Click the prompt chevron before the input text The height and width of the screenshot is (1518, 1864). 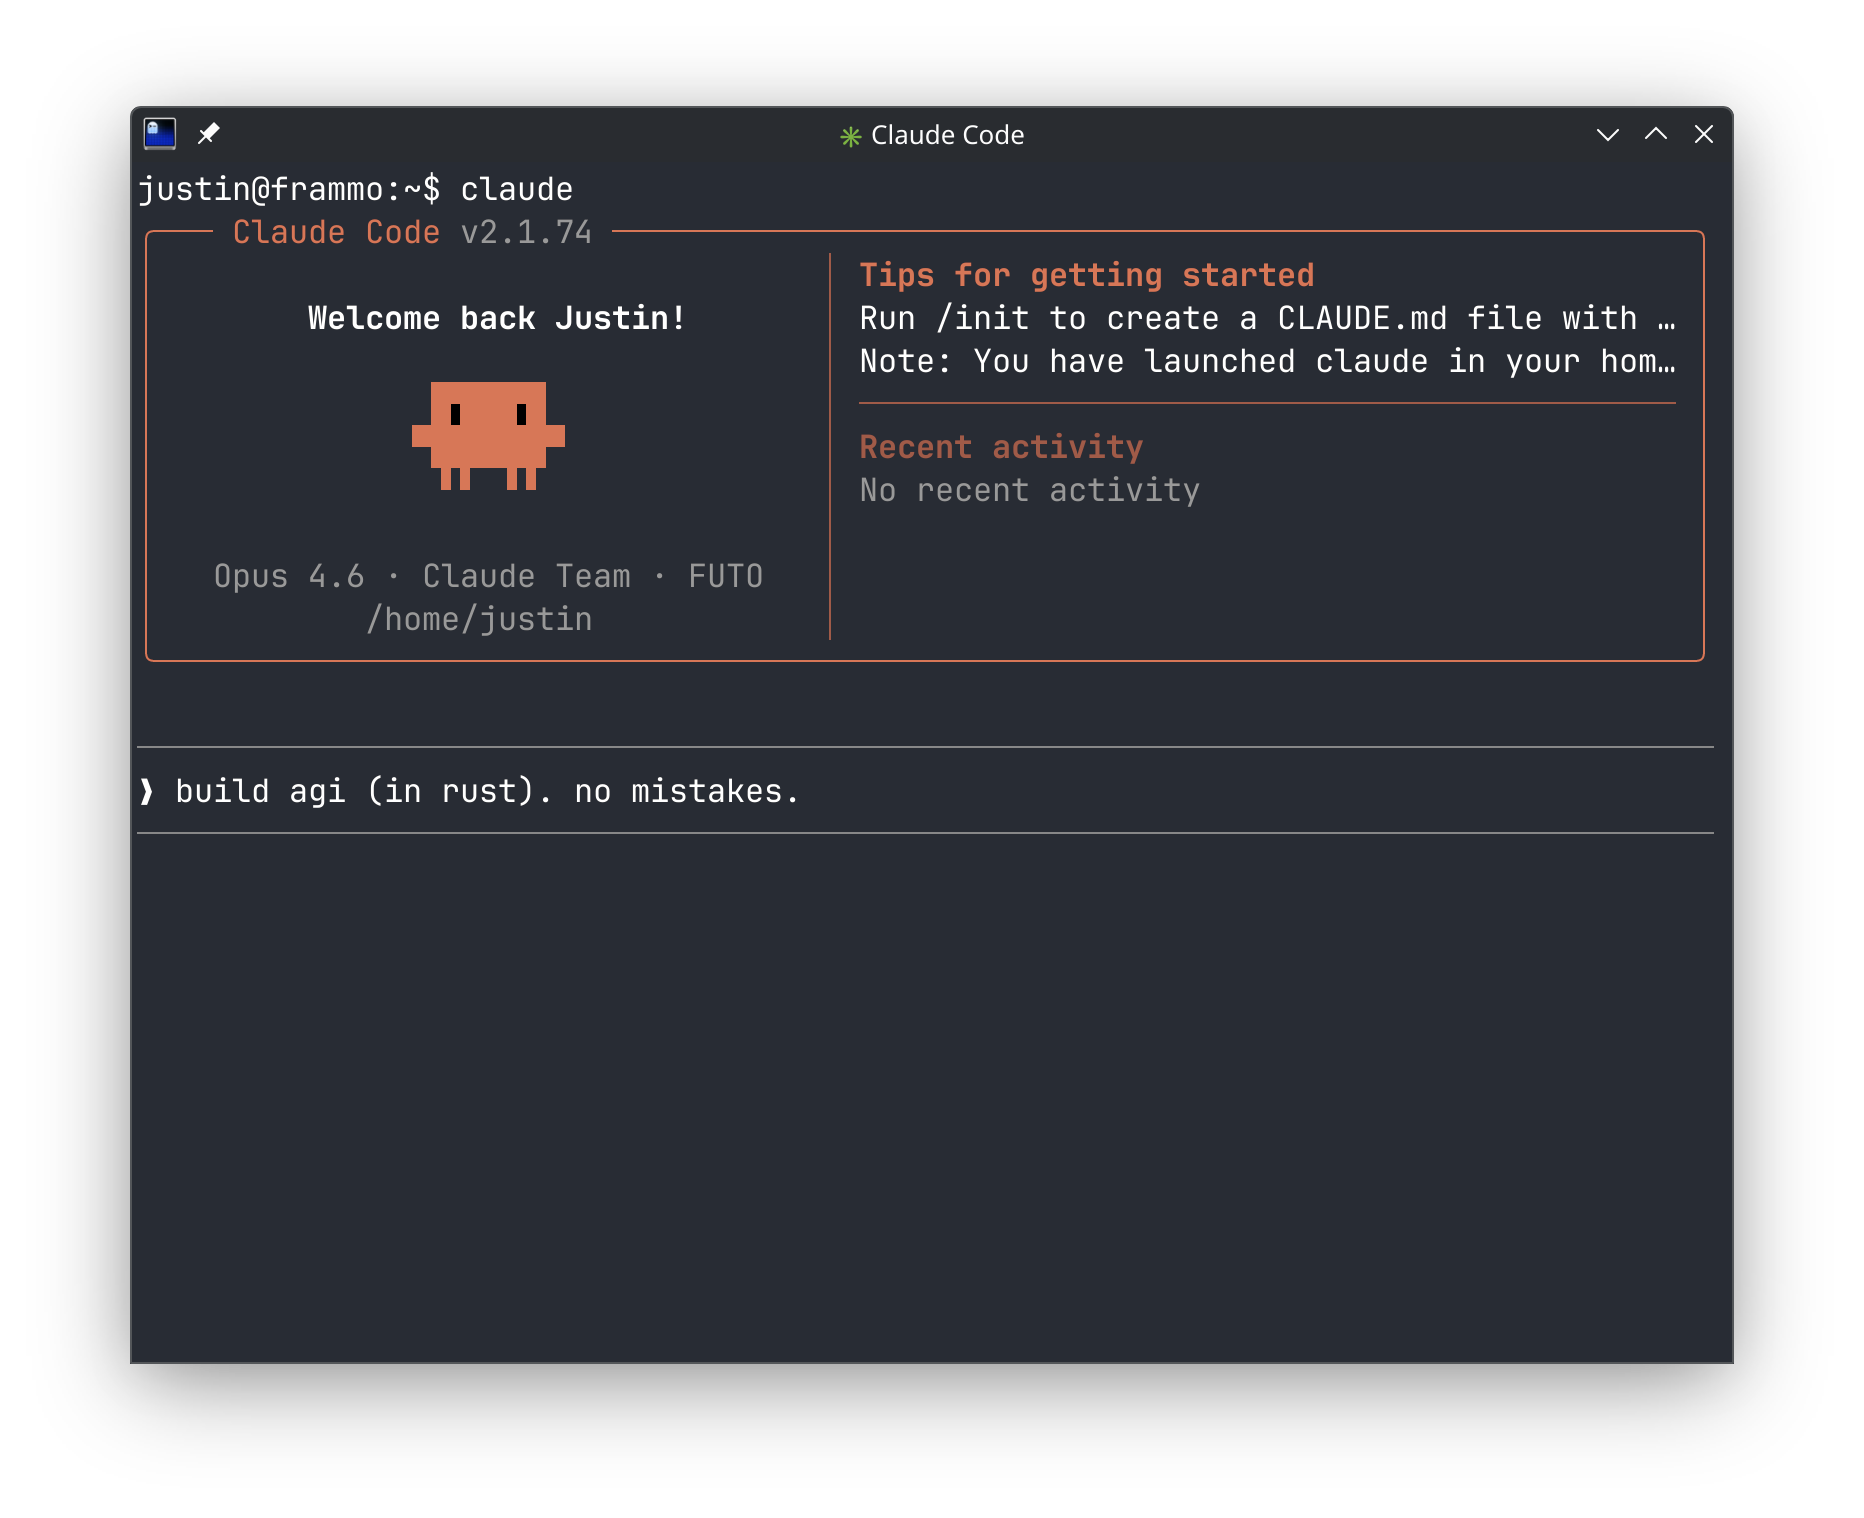(x=148, y=791)
